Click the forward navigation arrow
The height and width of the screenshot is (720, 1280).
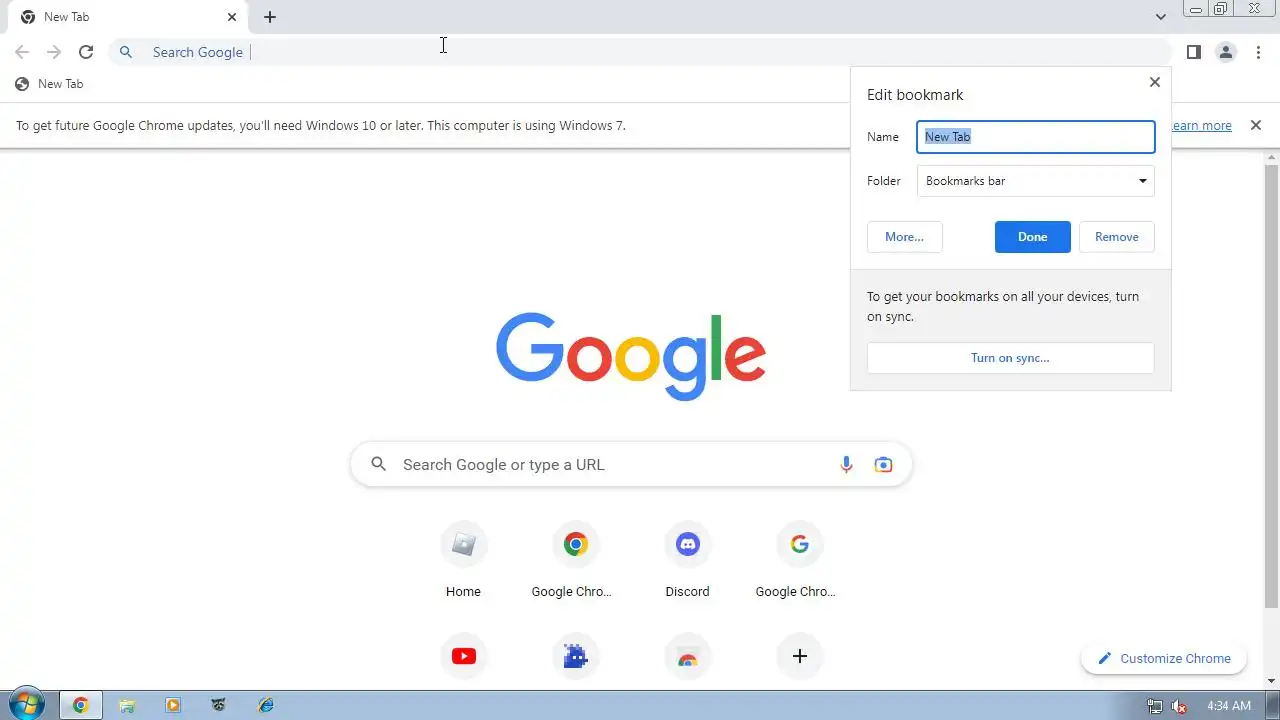pyautogui.click(x=54, y=52)
